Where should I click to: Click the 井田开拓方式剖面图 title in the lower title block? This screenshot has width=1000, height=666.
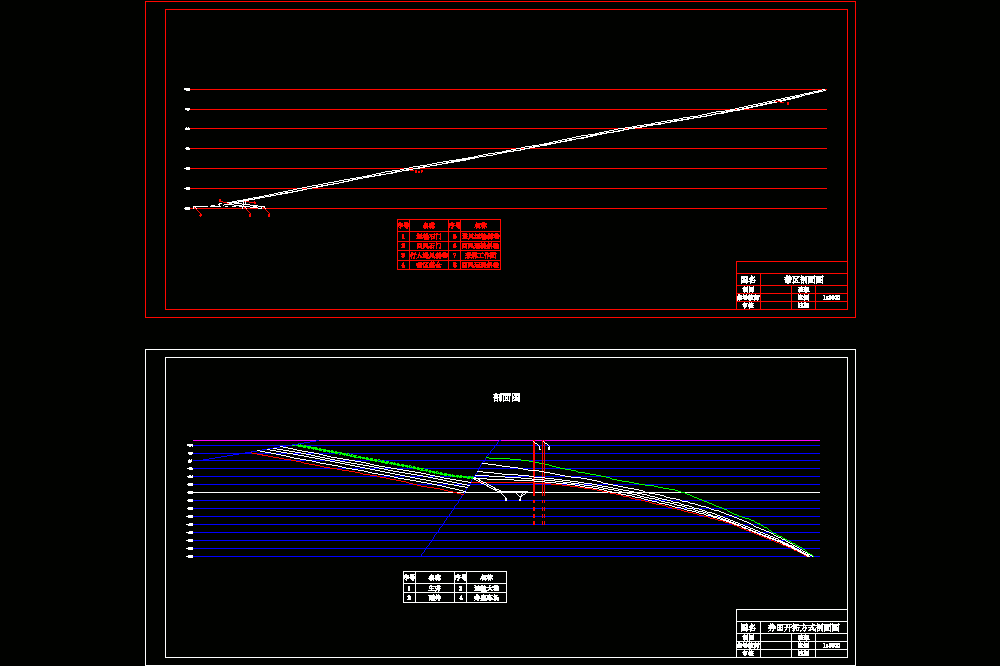(x=804, y=628)
